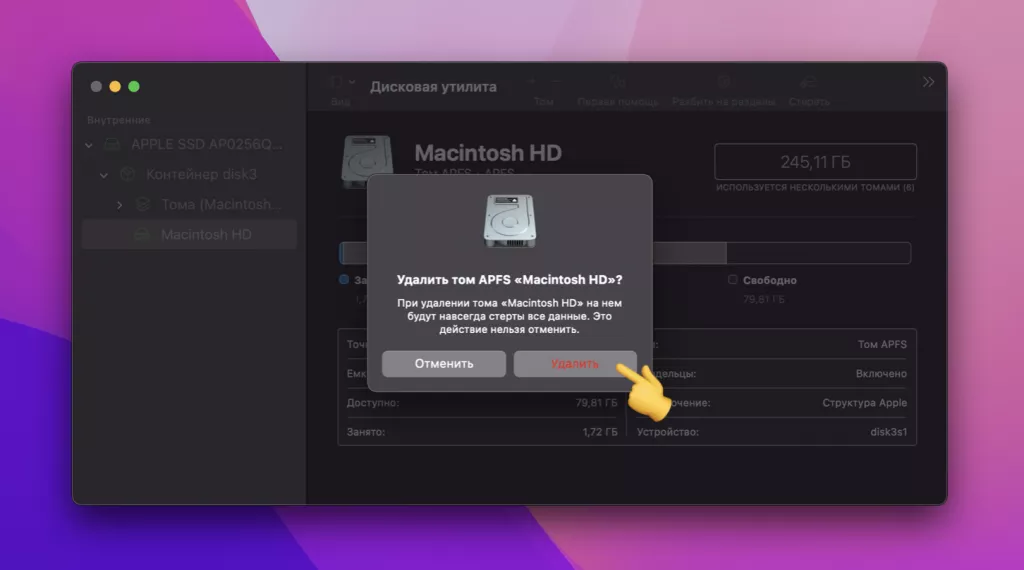Click the 'Внутренние' sidebar section header
The image size is (1024, 570).
pyautogui.click(x=119, y=120)
